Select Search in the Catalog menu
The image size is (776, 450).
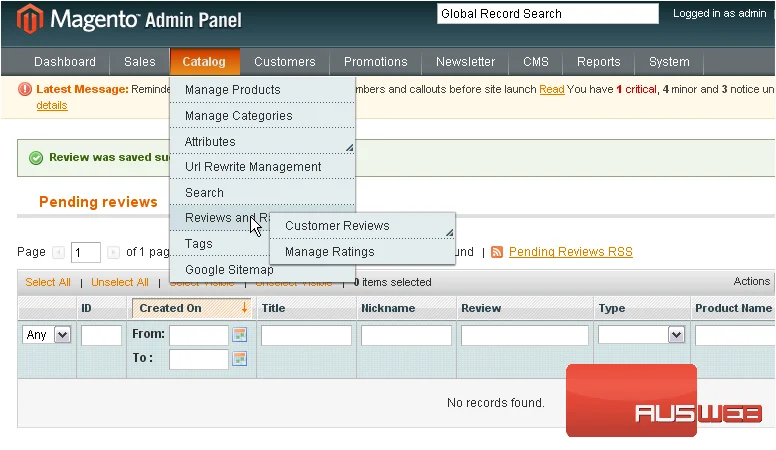[x=262, y=193]
